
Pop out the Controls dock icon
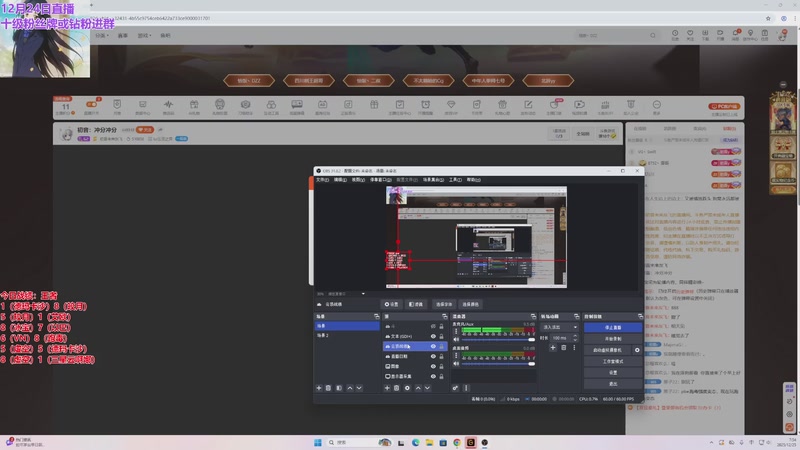tap(640, 317)
